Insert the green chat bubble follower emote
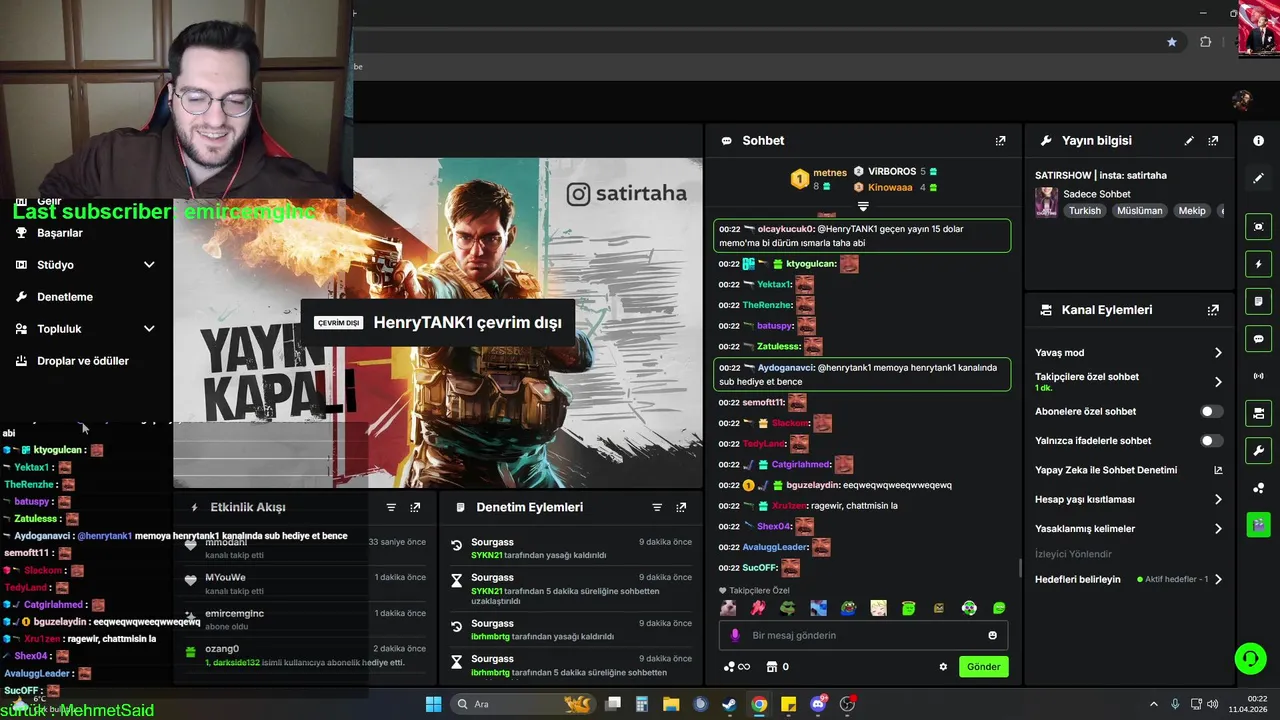 click(999, 608)
